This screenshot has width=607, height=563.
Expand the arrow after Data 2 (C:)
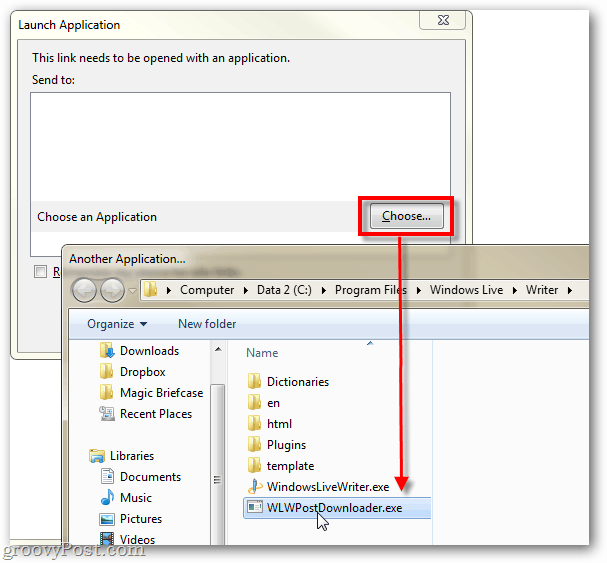click(x=323, y=290)
